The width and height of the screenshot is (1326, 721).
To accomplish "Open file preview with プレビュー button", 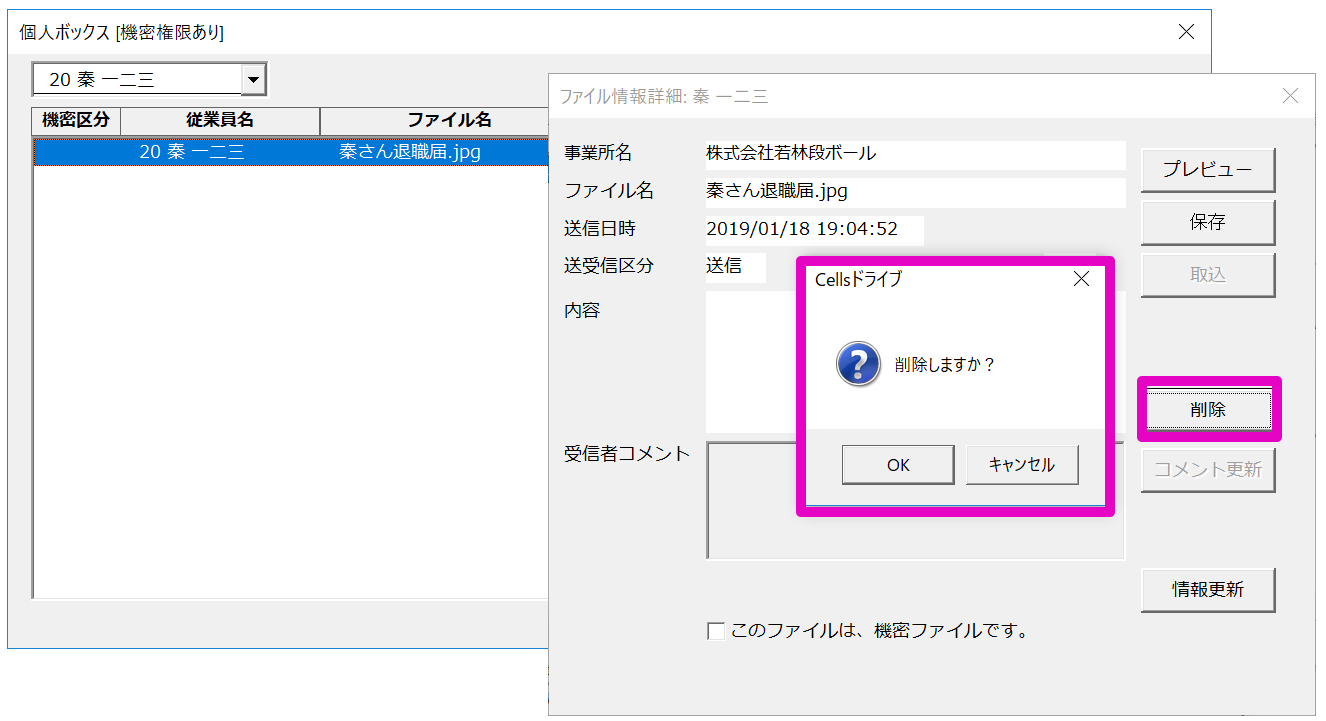I will 1207,170.
